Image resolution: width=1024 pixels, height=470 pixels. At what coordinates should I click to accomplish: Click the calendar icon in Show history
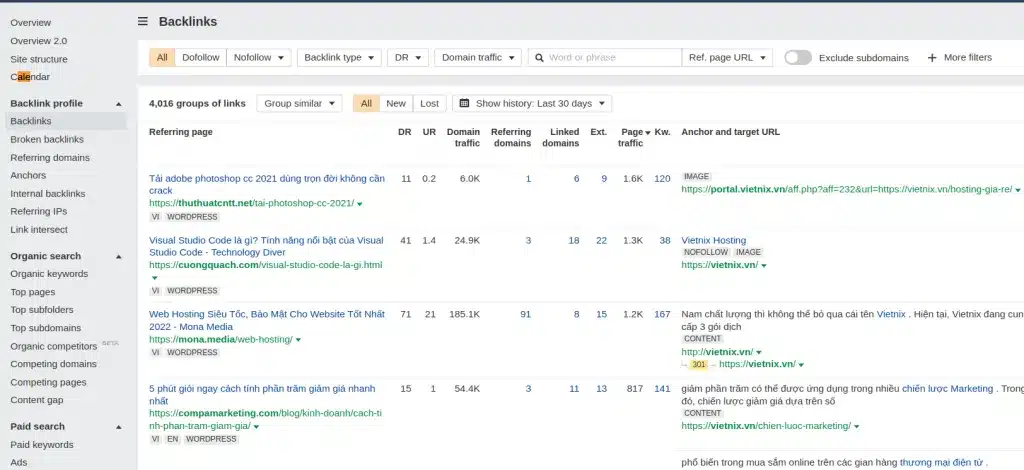[464, 103]
